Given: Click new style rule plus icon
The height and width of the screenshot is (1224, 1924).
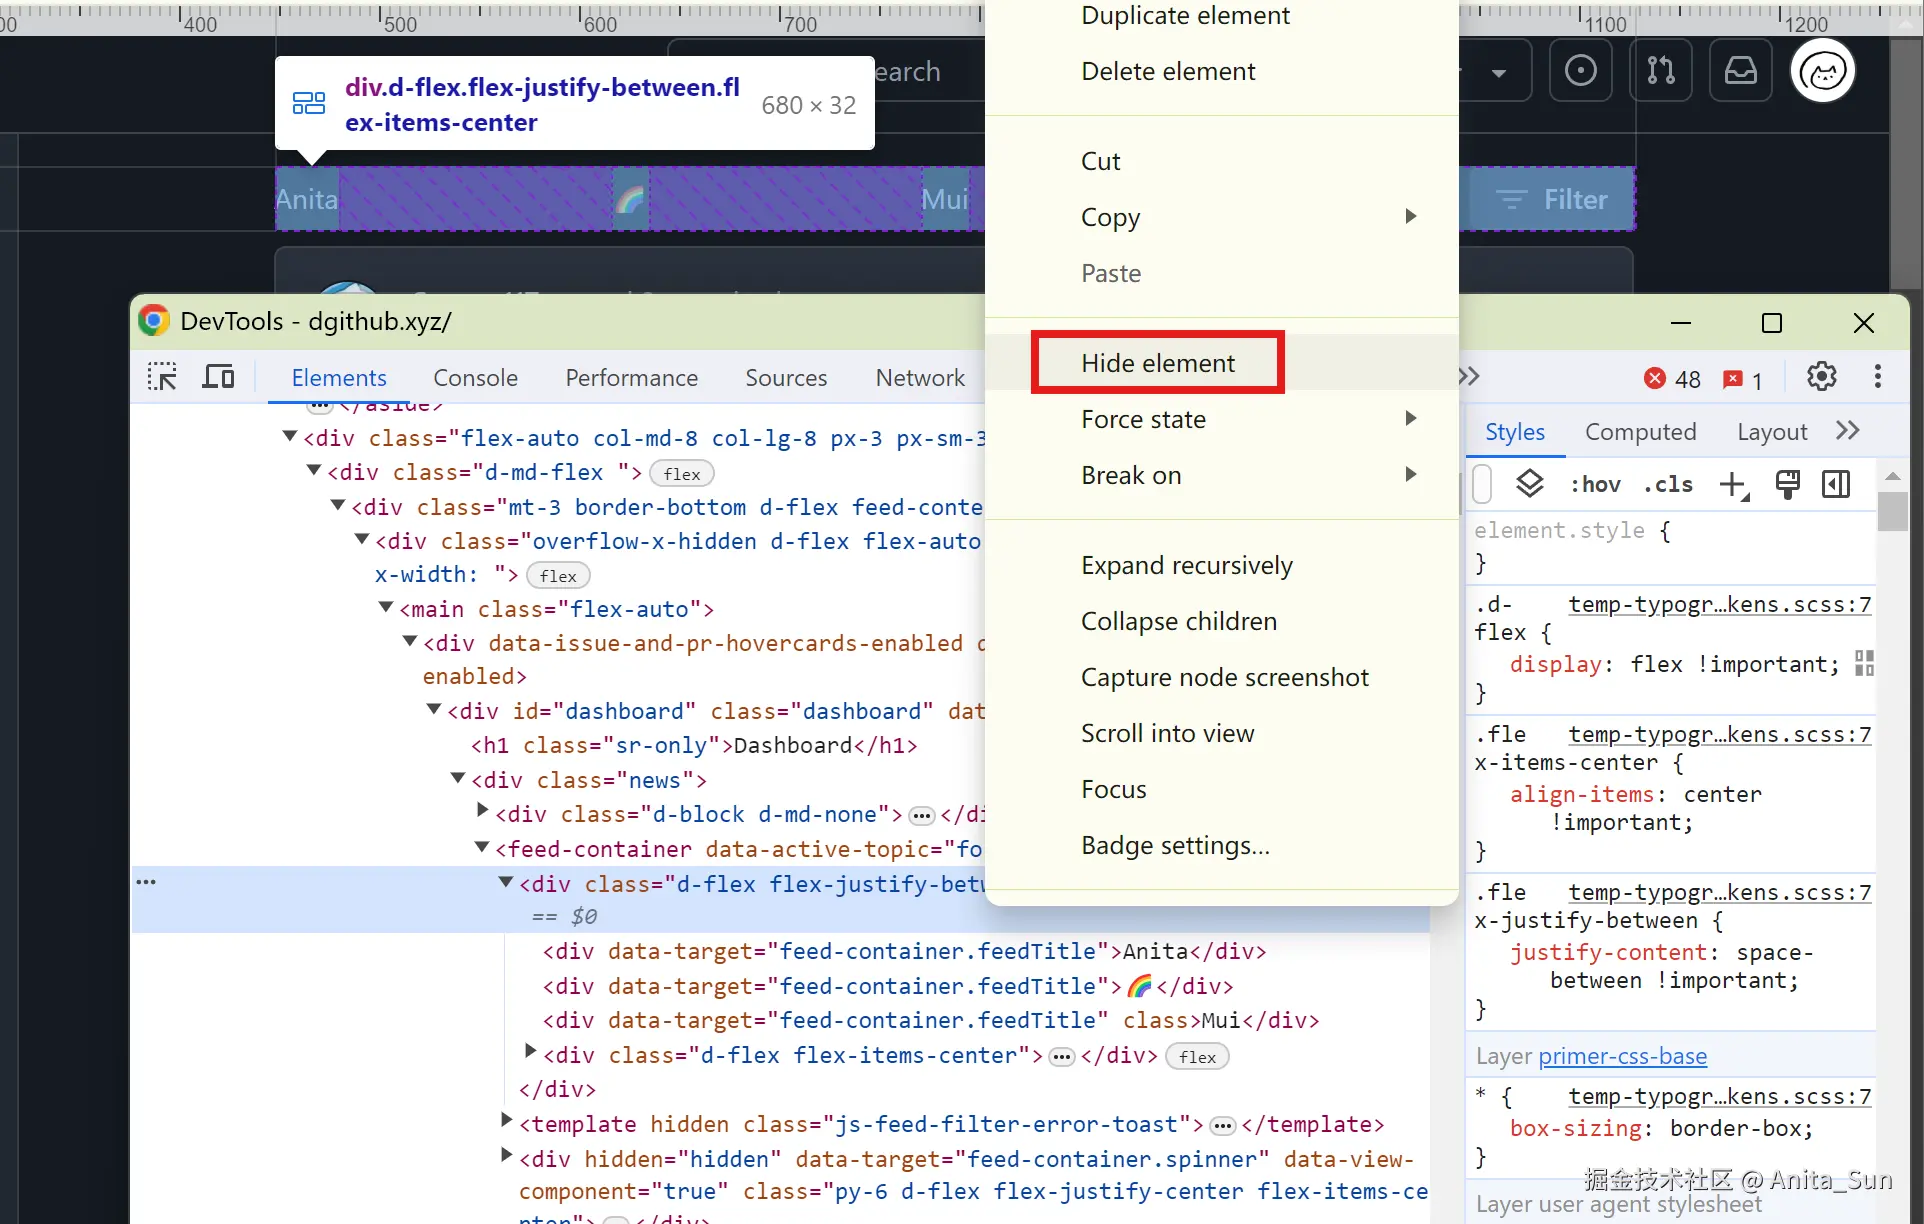Looking at the screenshot, I should pyautogui.click(x=1733, y=485).
